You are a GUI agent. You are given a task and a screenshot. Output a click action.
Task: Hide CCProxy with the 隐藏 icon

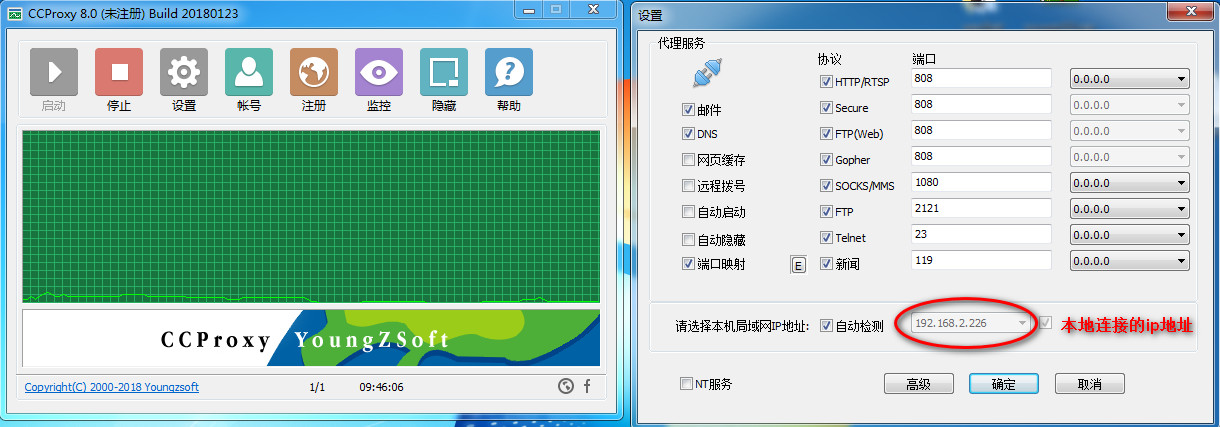click(444, 72)
